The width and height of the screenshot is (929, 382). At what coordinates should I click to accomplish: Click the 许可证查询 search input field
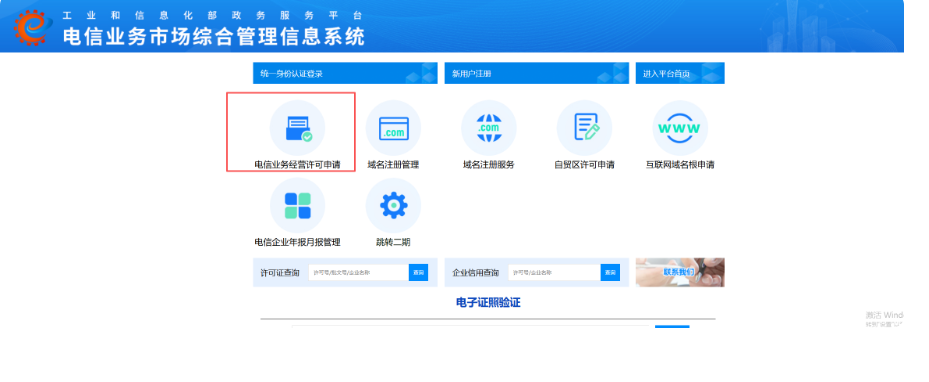pyautogui.click(x=359, y=272)
